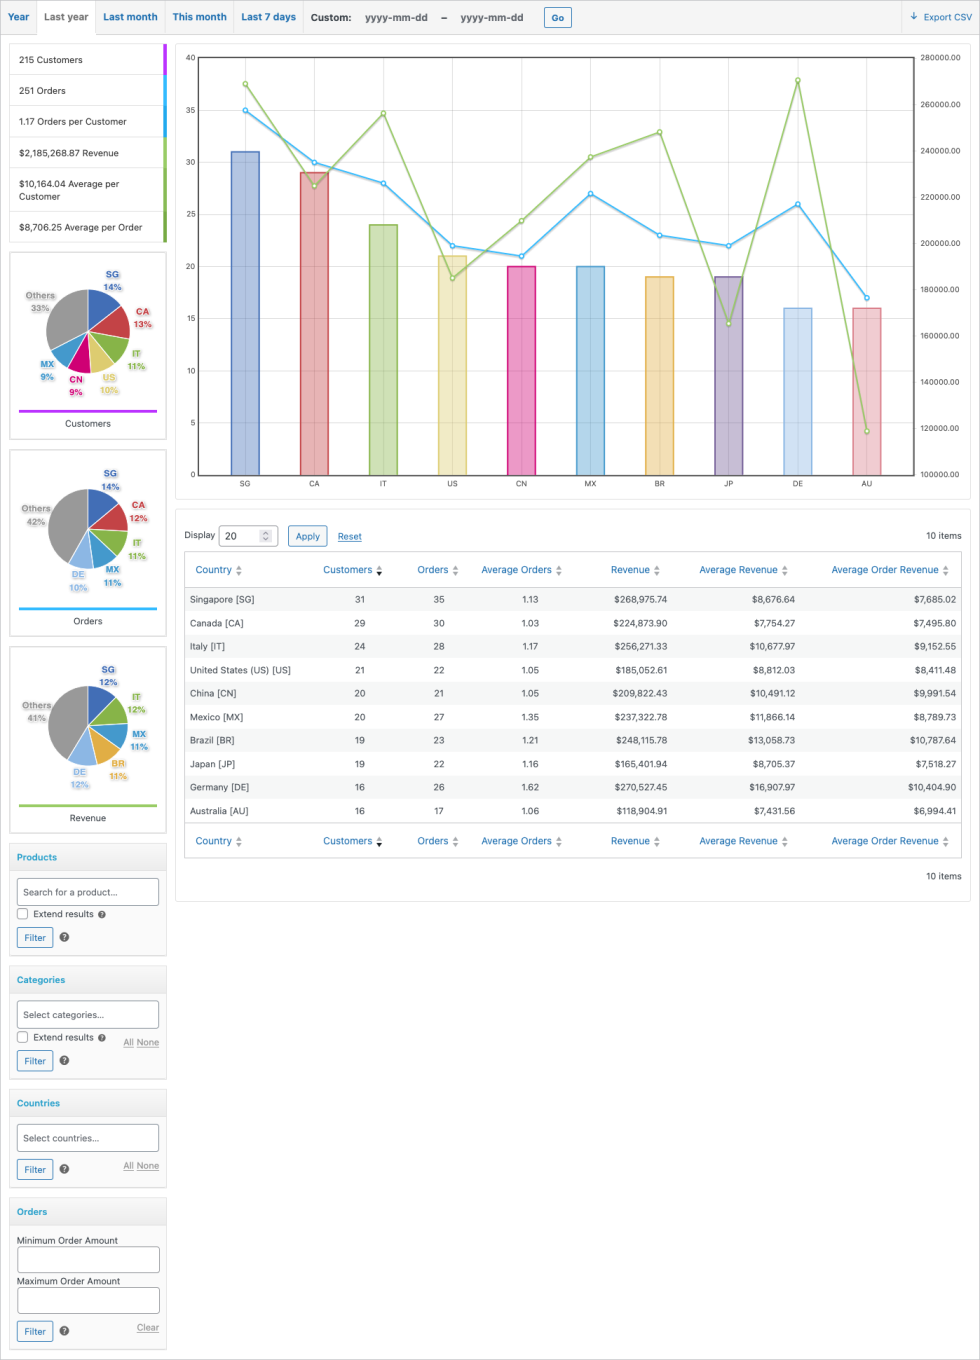Viewport: 980px width, 1360px height.
Task: Click Apply to update the display count
Action: tap(307, 536)
